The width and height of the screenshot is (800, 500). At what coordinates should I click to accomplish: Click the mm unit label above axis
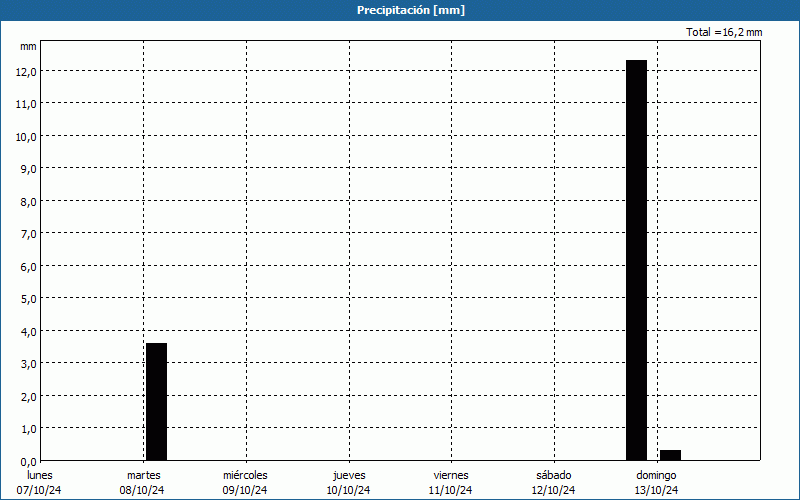[28, 46]
